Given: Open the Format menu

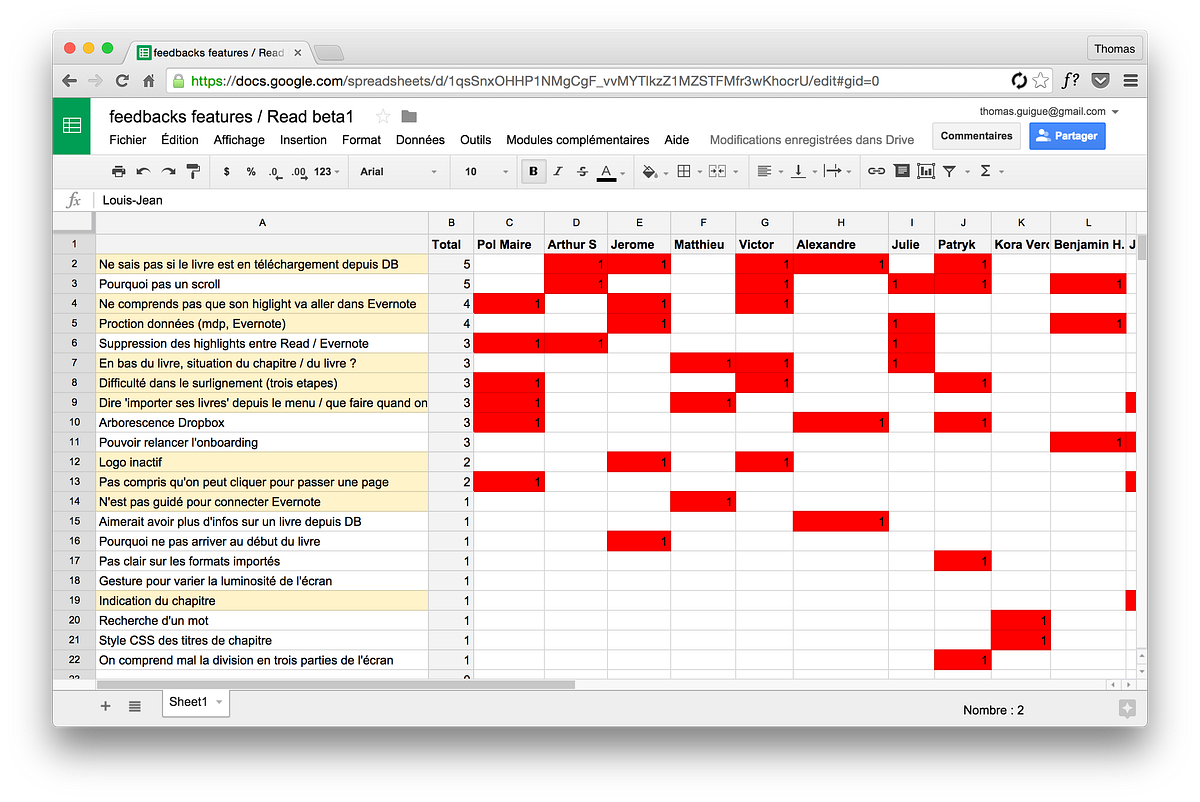Looking at the screenshot, I should point(361,140).
